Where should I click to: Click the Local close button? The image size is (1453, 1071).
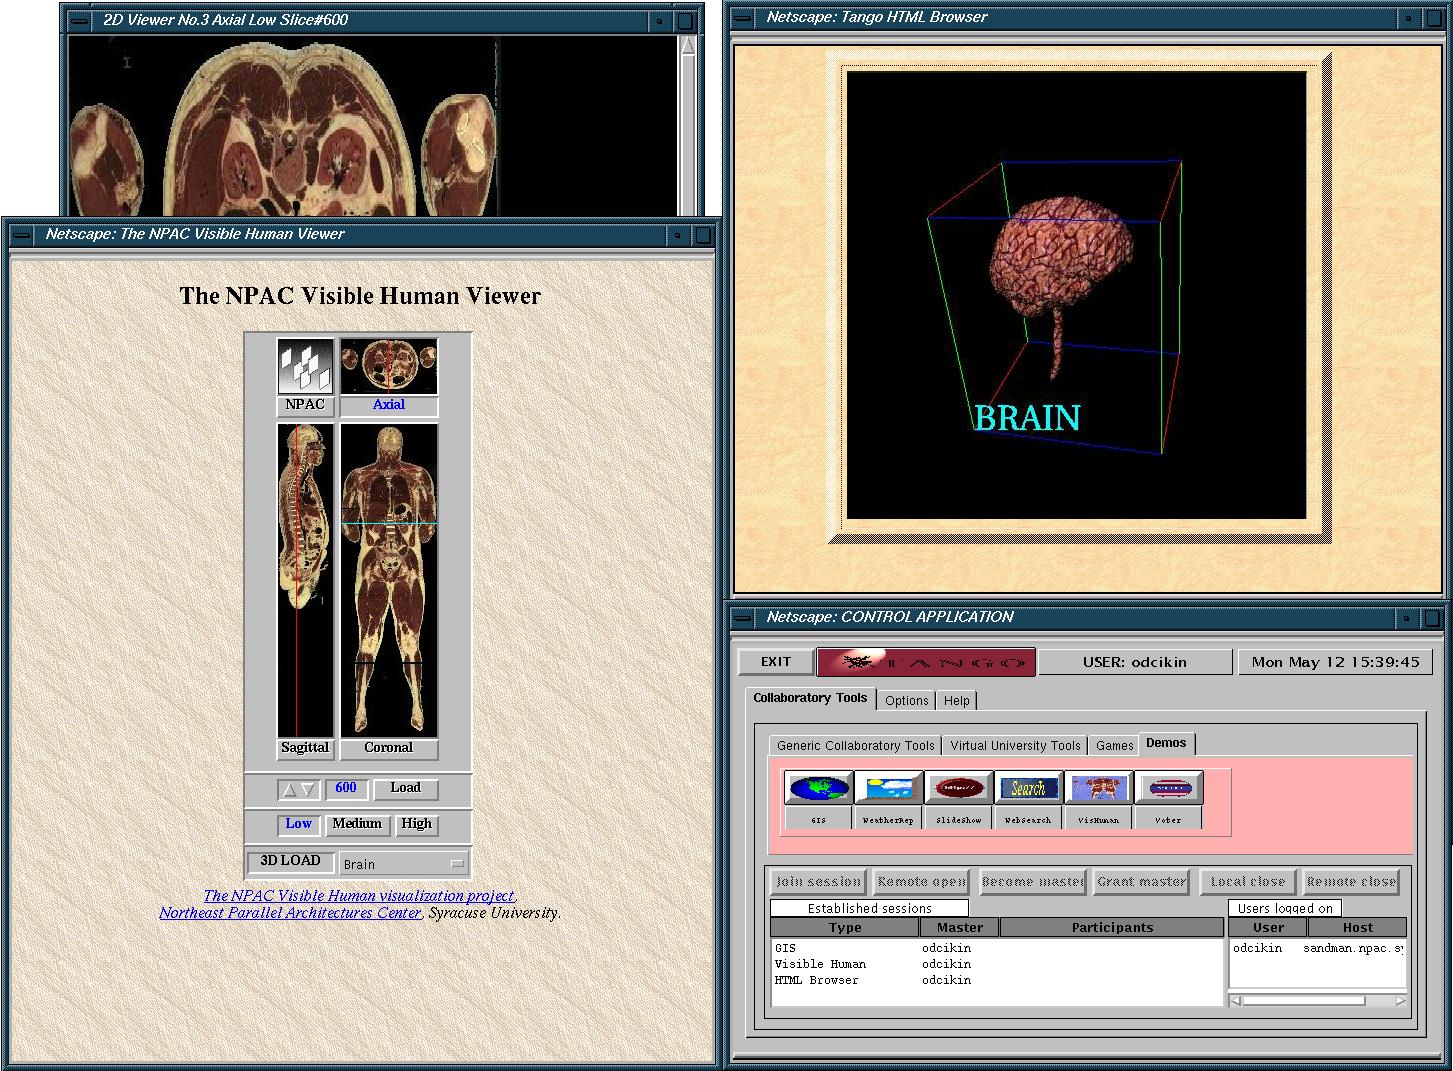[x=1248, y=882]
